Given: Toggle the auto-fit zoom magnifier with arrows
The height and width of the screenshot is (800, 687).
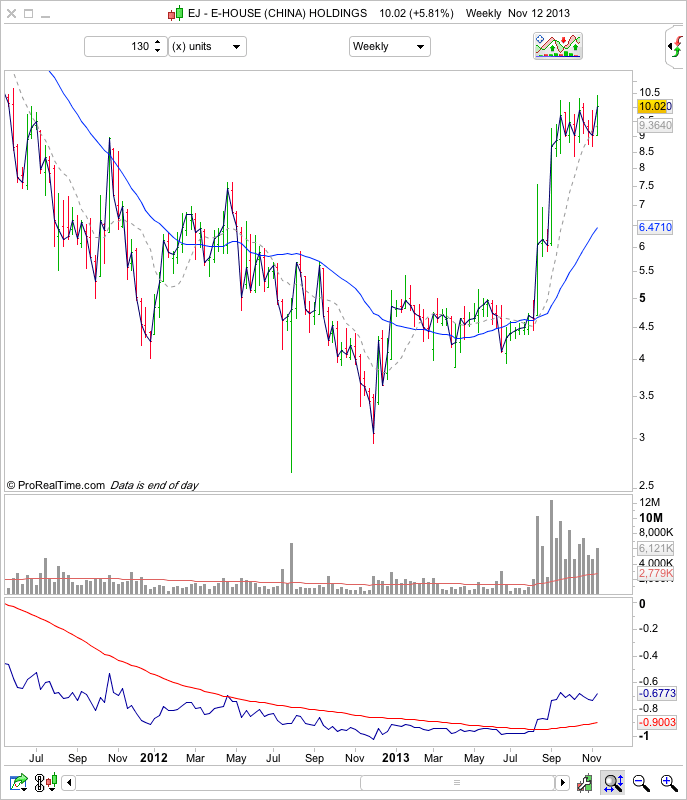Looking at the screenshot, I should coord(613,782).
